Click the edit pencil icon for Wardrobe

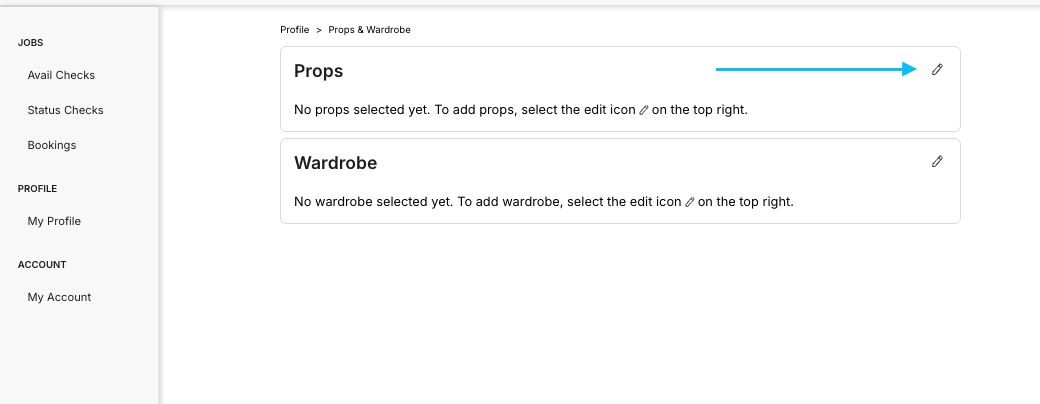937,161
